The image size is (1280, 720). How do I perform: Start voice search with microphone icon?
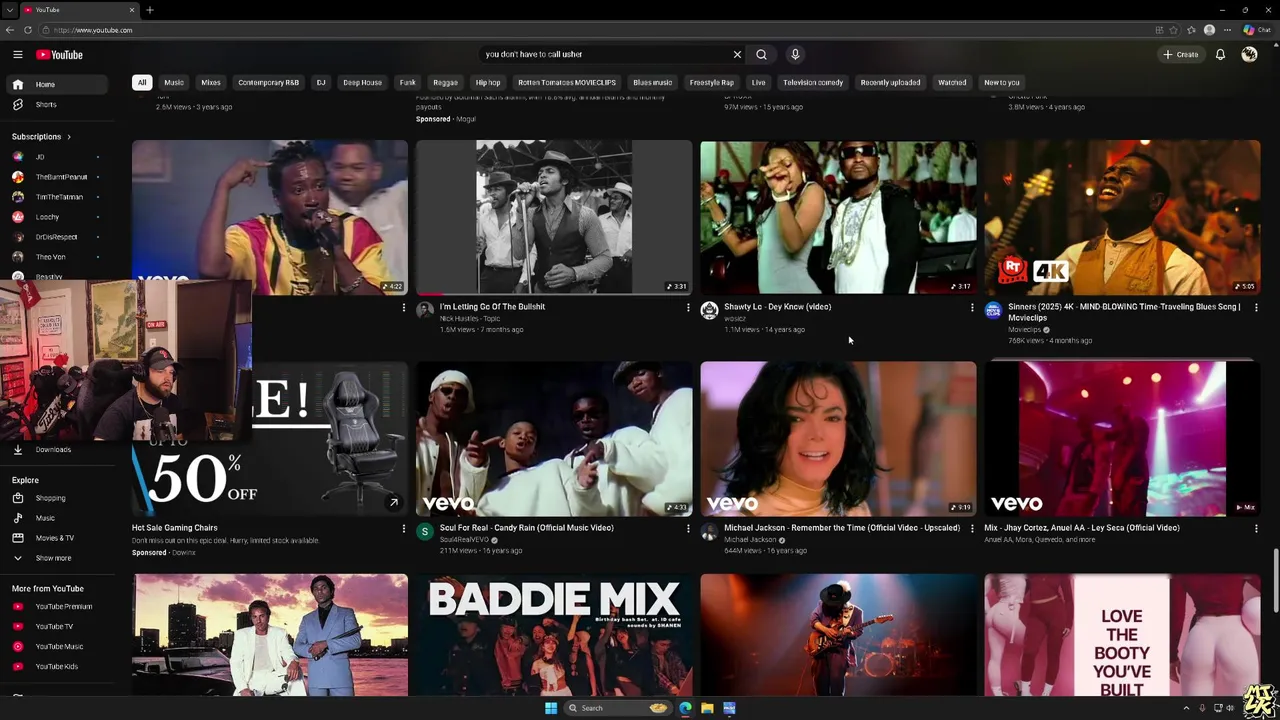[x=795, y=55]
